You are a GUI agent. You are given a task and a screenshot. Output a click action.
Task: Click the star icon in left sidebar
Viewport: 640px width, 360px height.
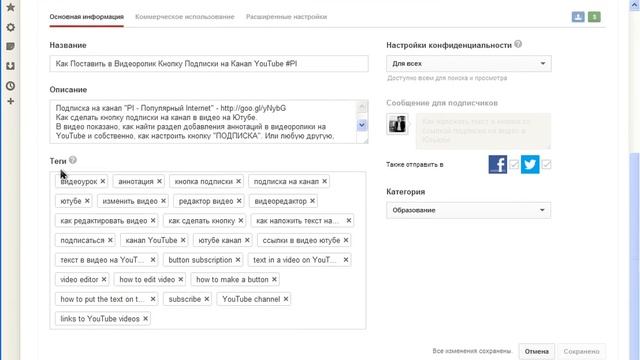pos(11,7)
